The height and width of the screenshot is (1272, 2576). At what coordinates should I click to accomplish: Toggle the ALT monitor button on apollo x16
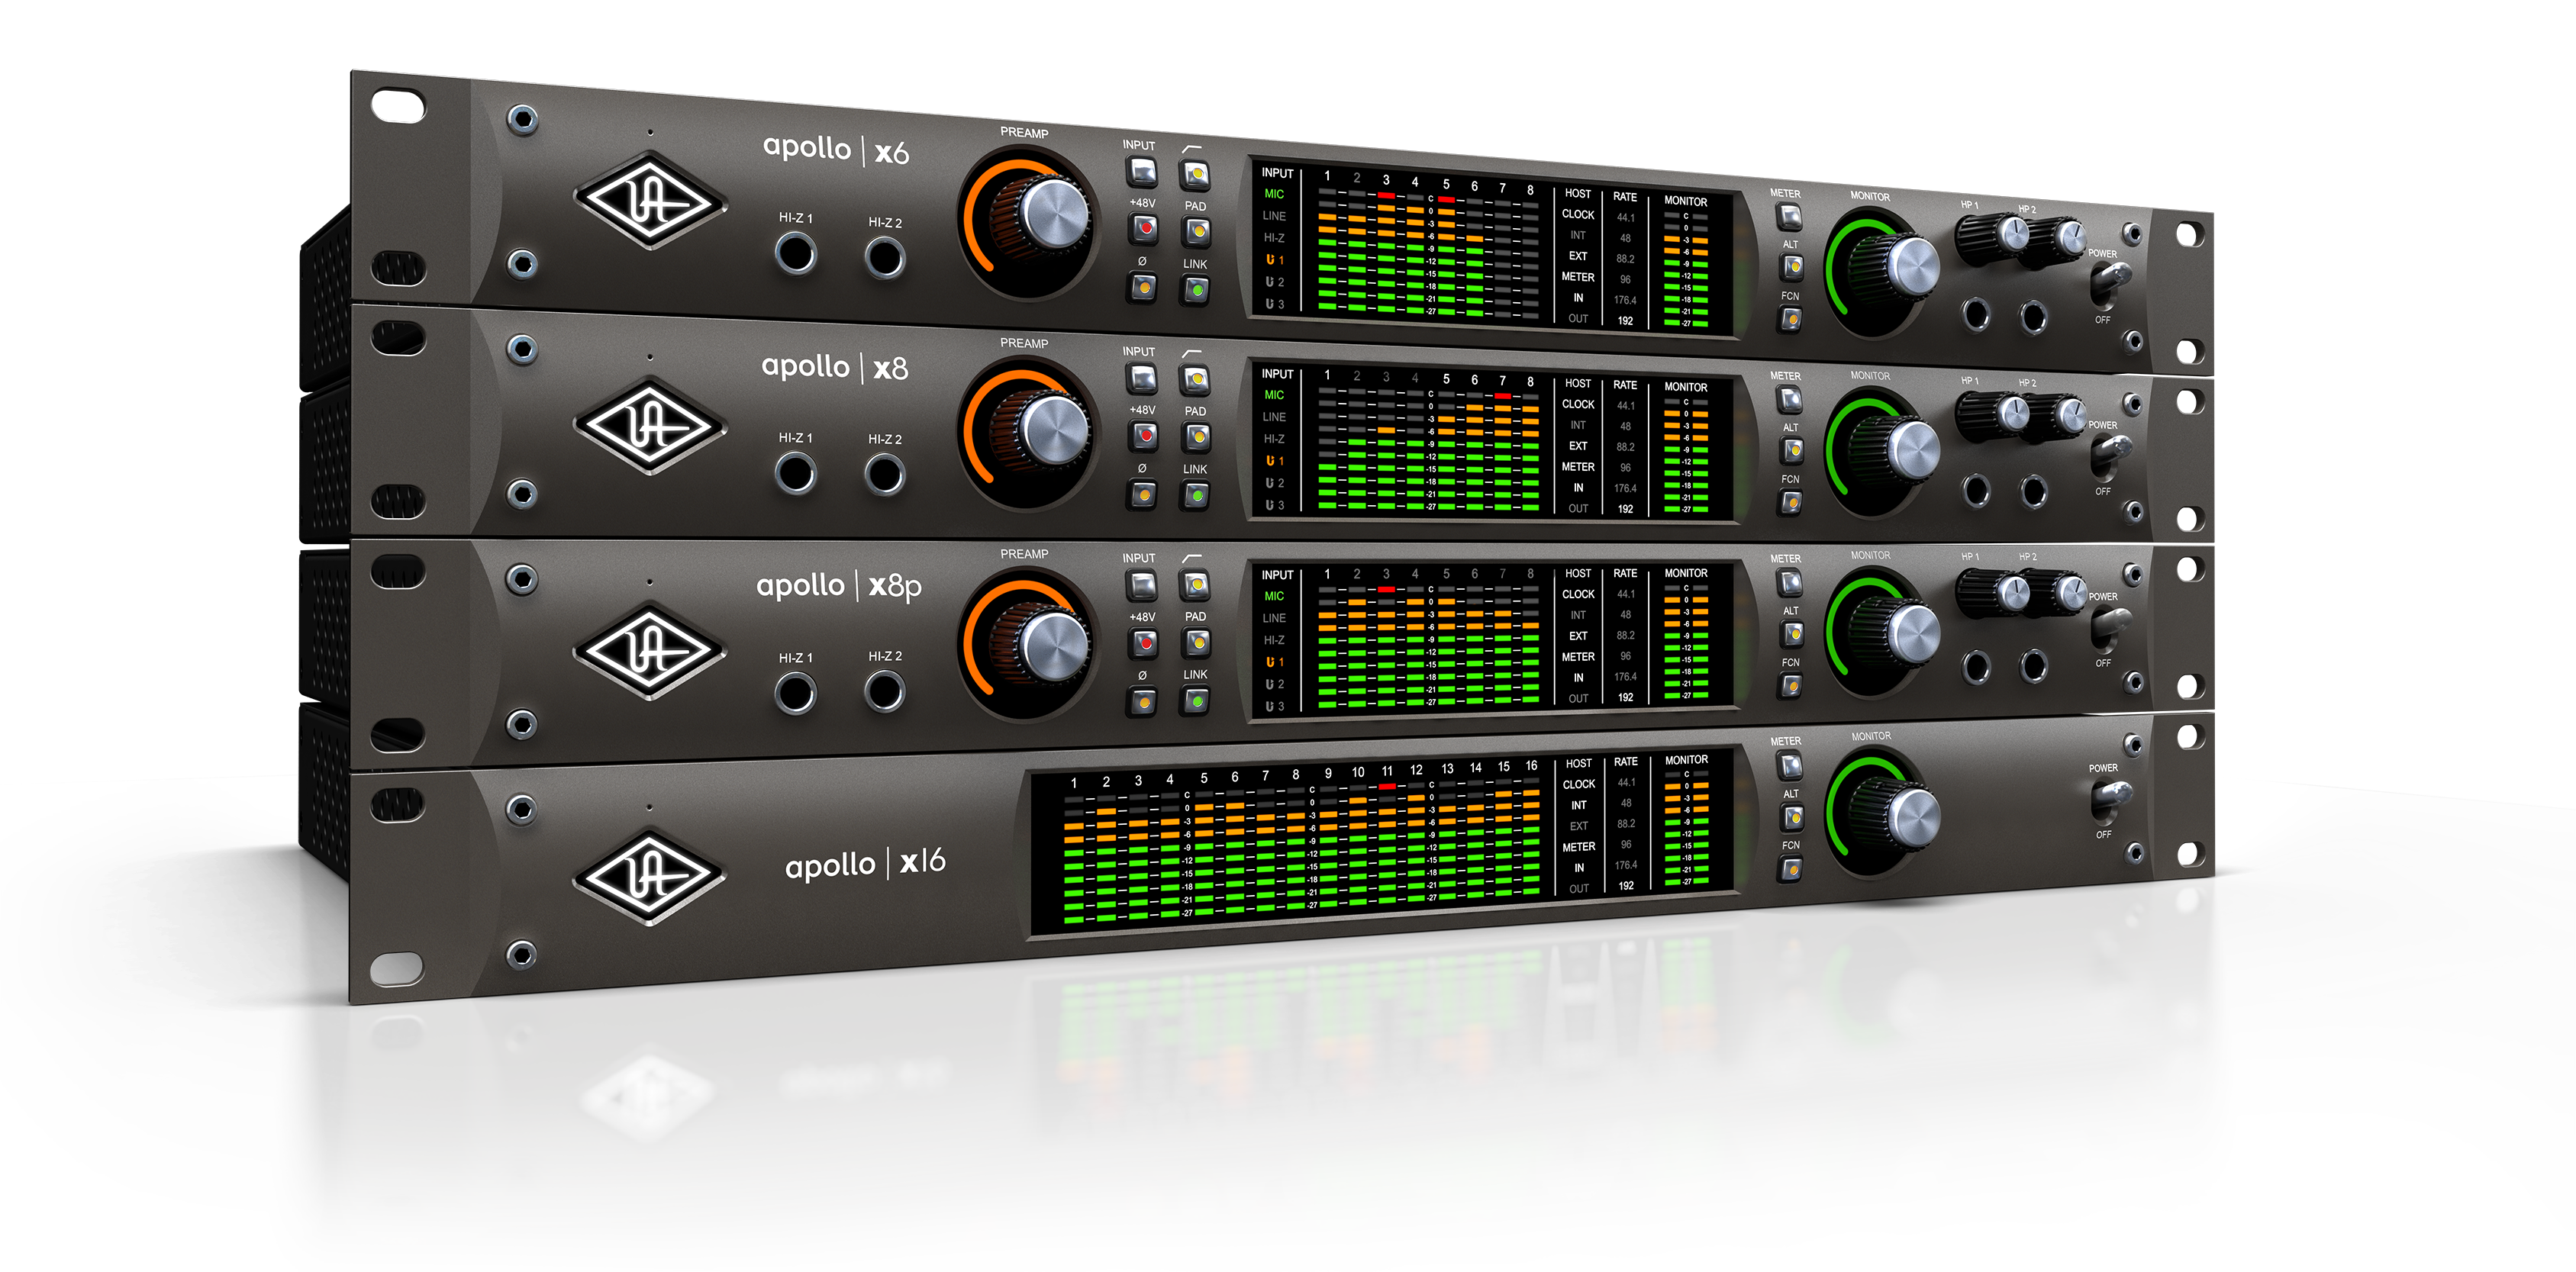point(1791,818)
